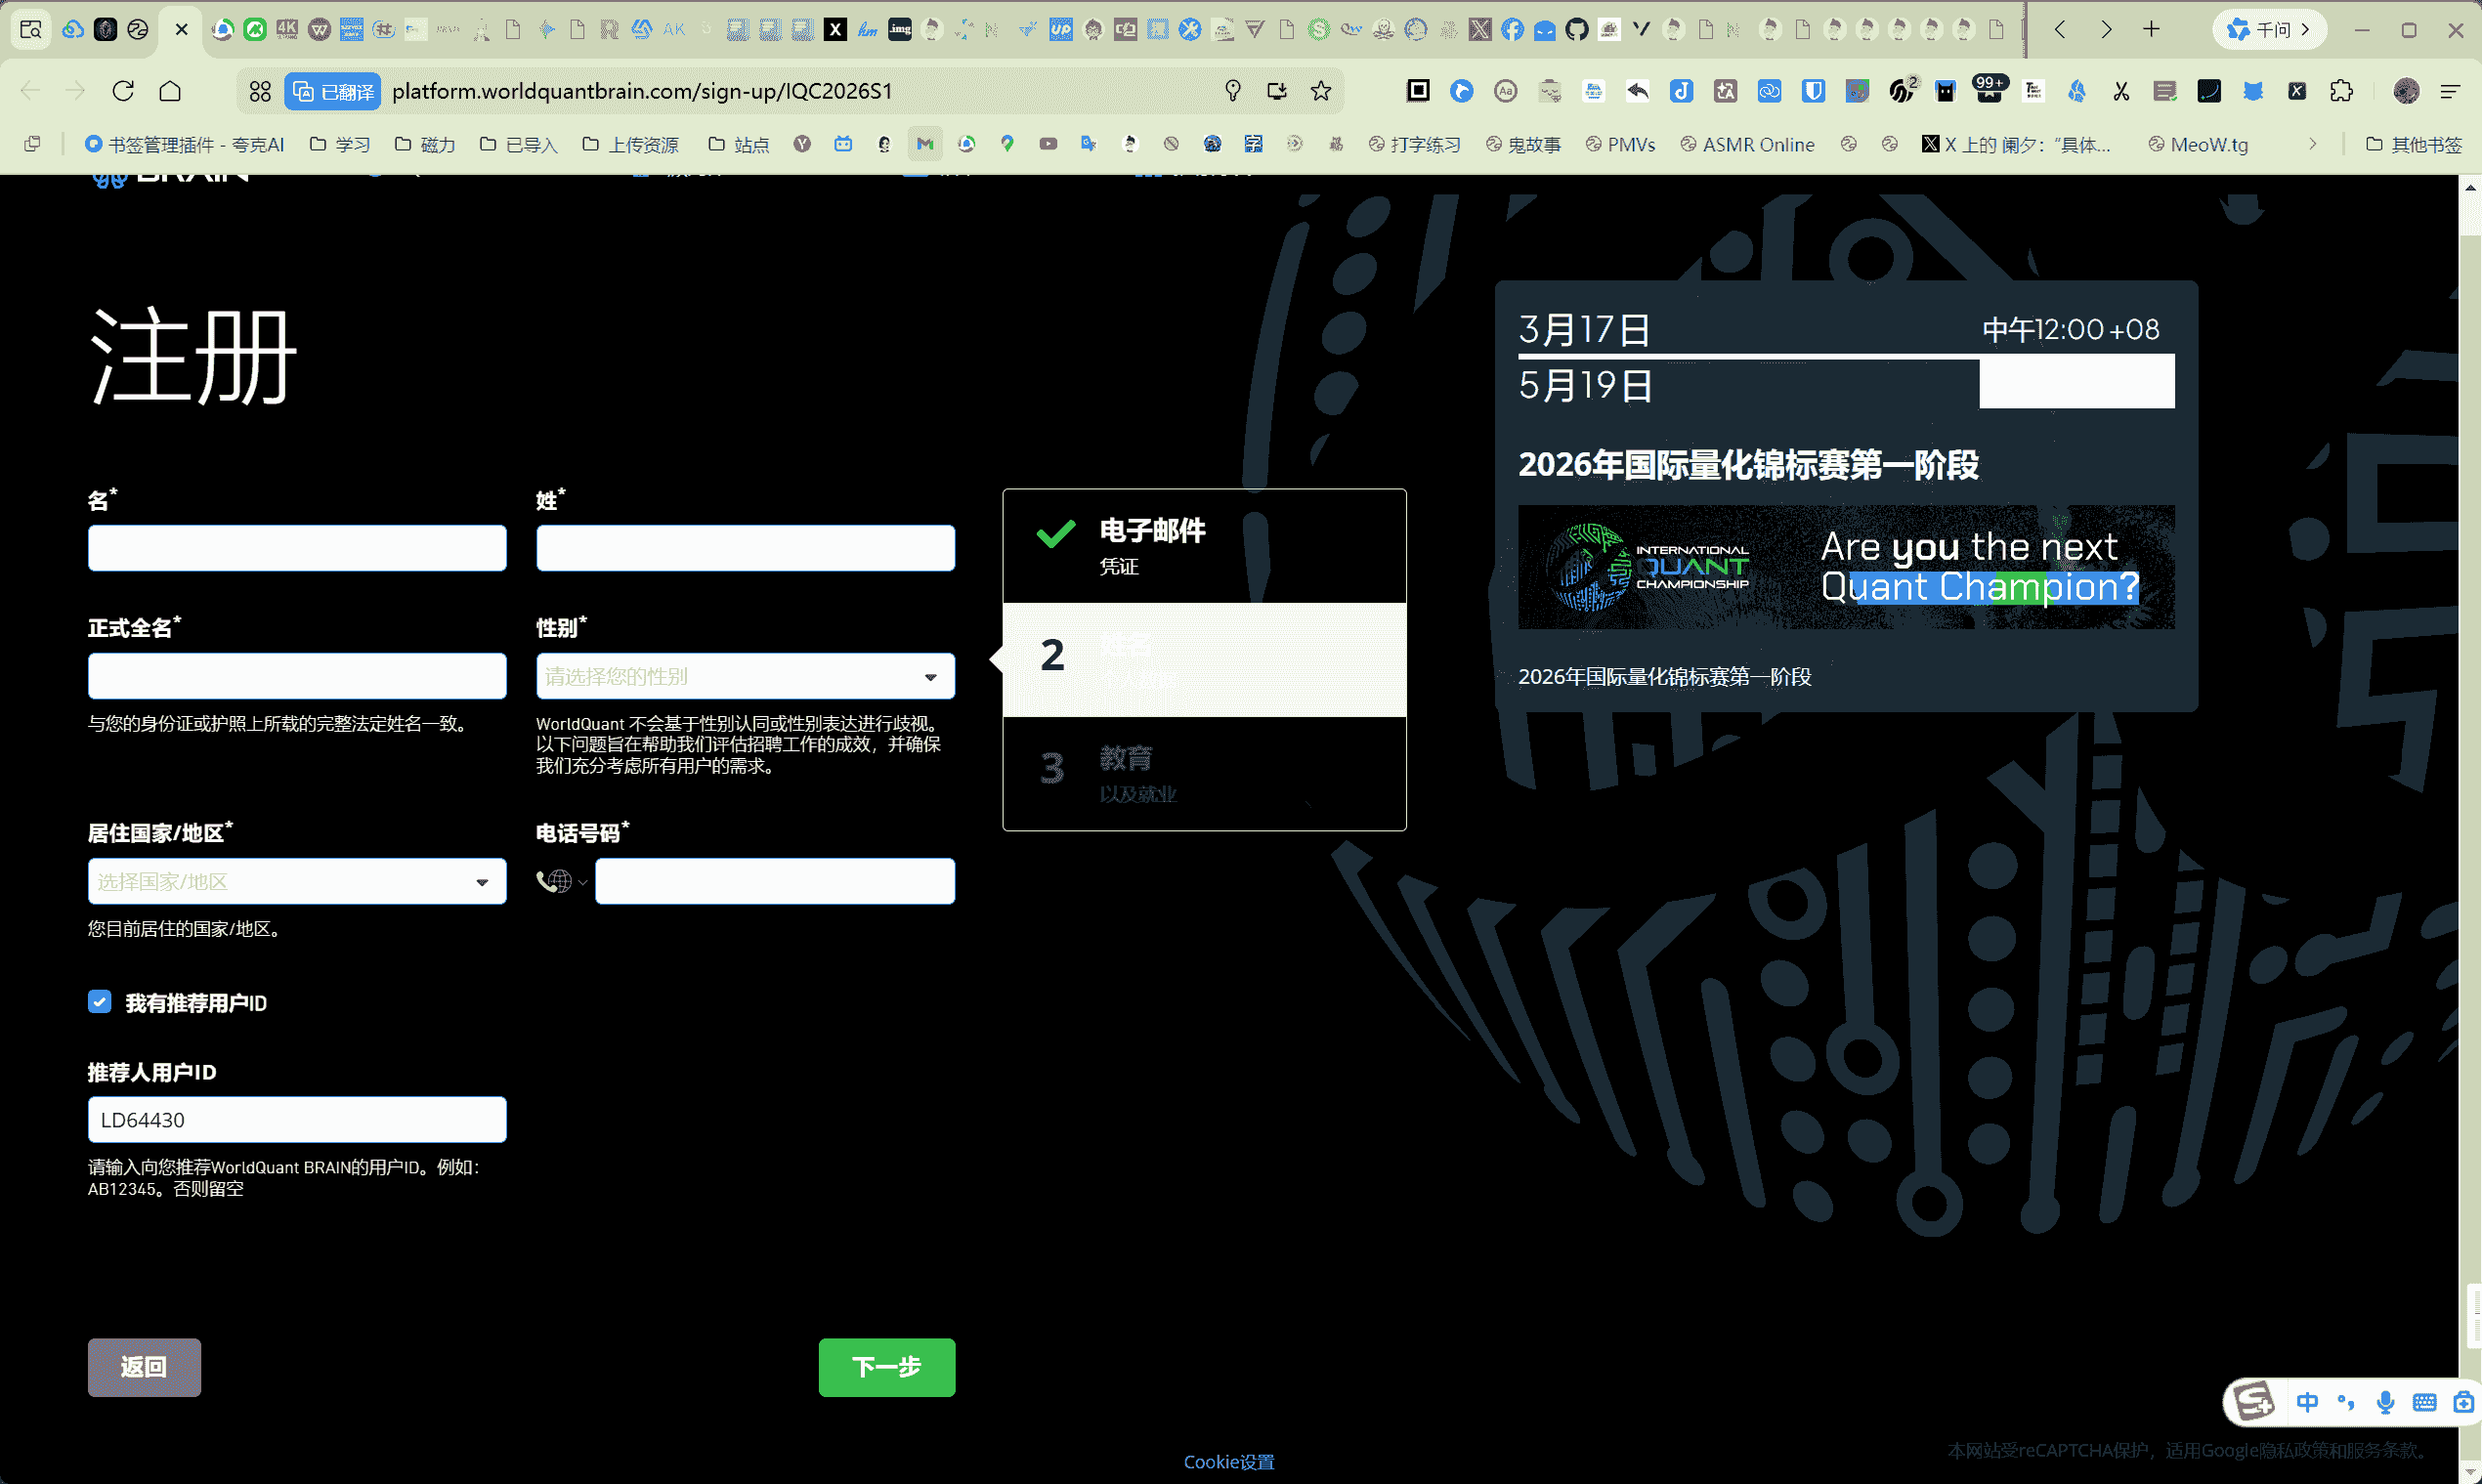Open the 已导入 bookmarks folder
Viewport: 2482px width, 1484px height.
click(x=519, y=144)
